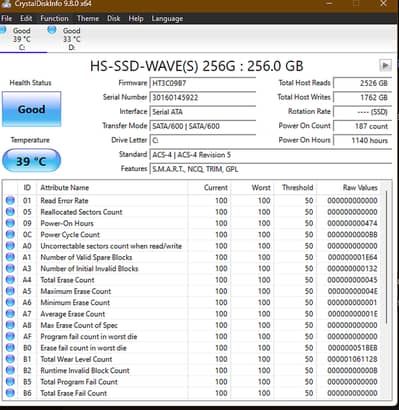Click the status icon for Runtime Invalid Block Count
This screenshot has width=399, height=410.
coord(10,370)
